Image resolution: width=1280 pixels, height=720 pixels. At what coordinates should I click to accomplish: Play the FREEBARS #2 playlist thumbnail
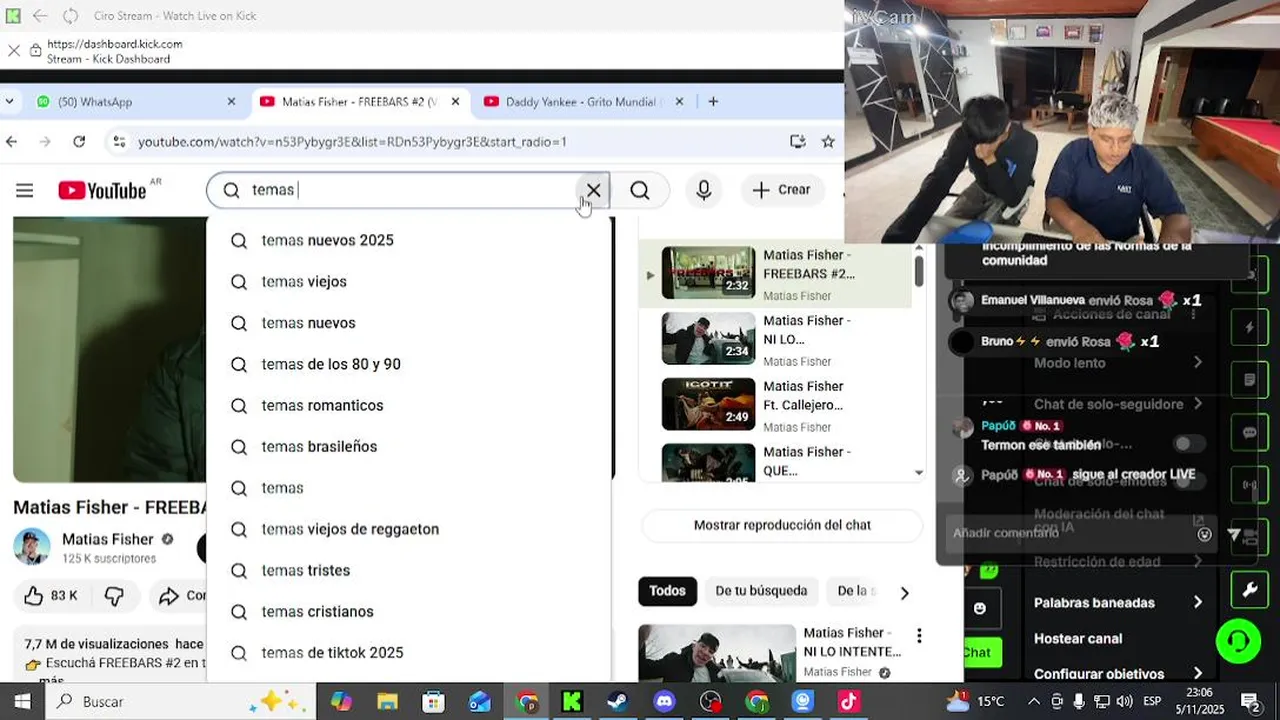(x=708, y=272)
